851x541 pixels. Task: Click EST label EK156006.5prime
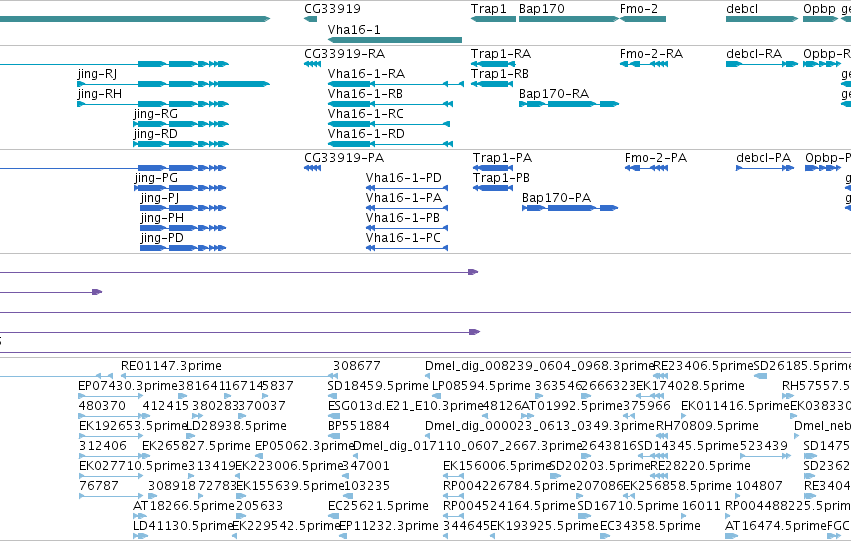(x=497, y=467)
